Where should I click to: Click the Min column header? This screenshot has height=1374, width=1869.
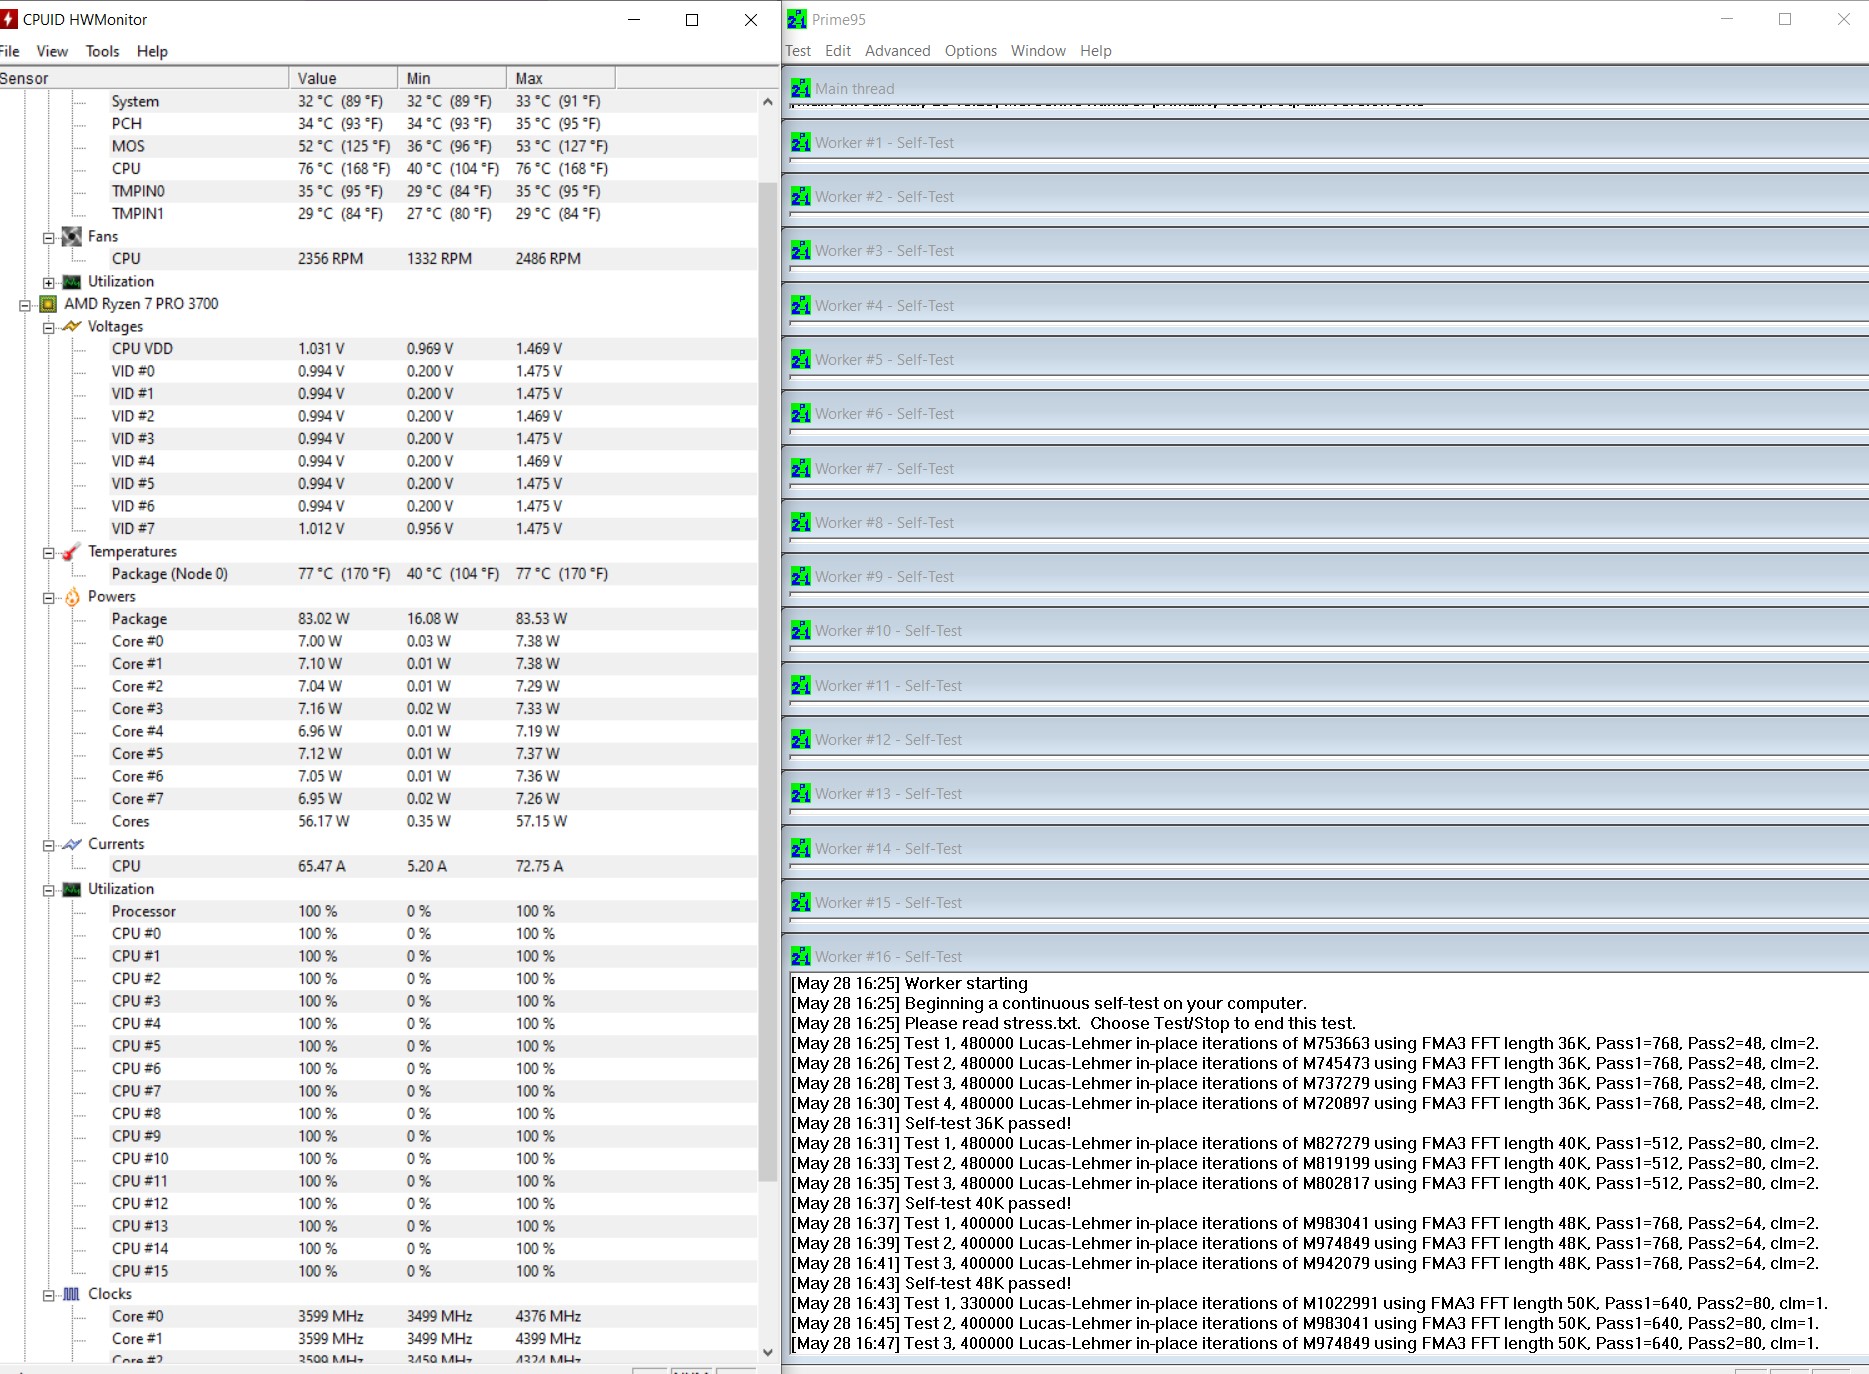452,78
